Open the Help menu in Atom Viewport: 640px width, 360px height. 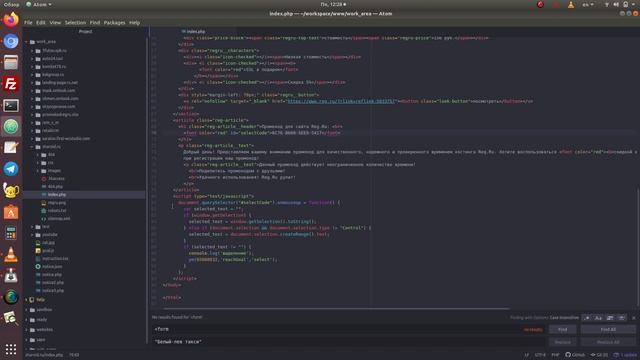coord(134,22)
